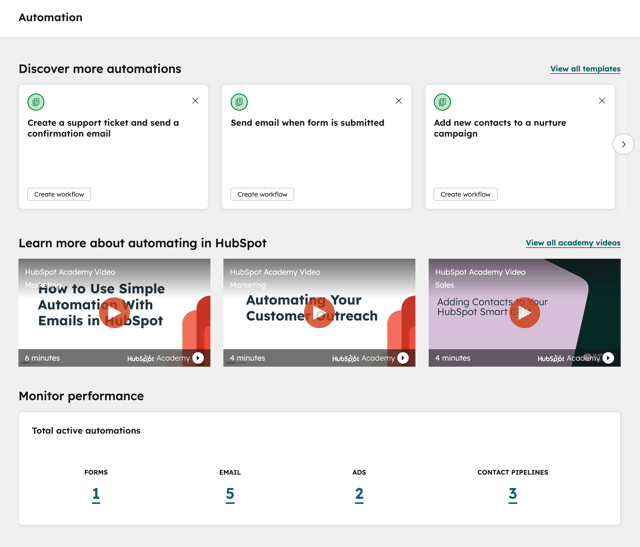Open the Contact Pipelines count 3
This screenshot has height=547, width=640.
pyautogui.click(x=513, y=494)
